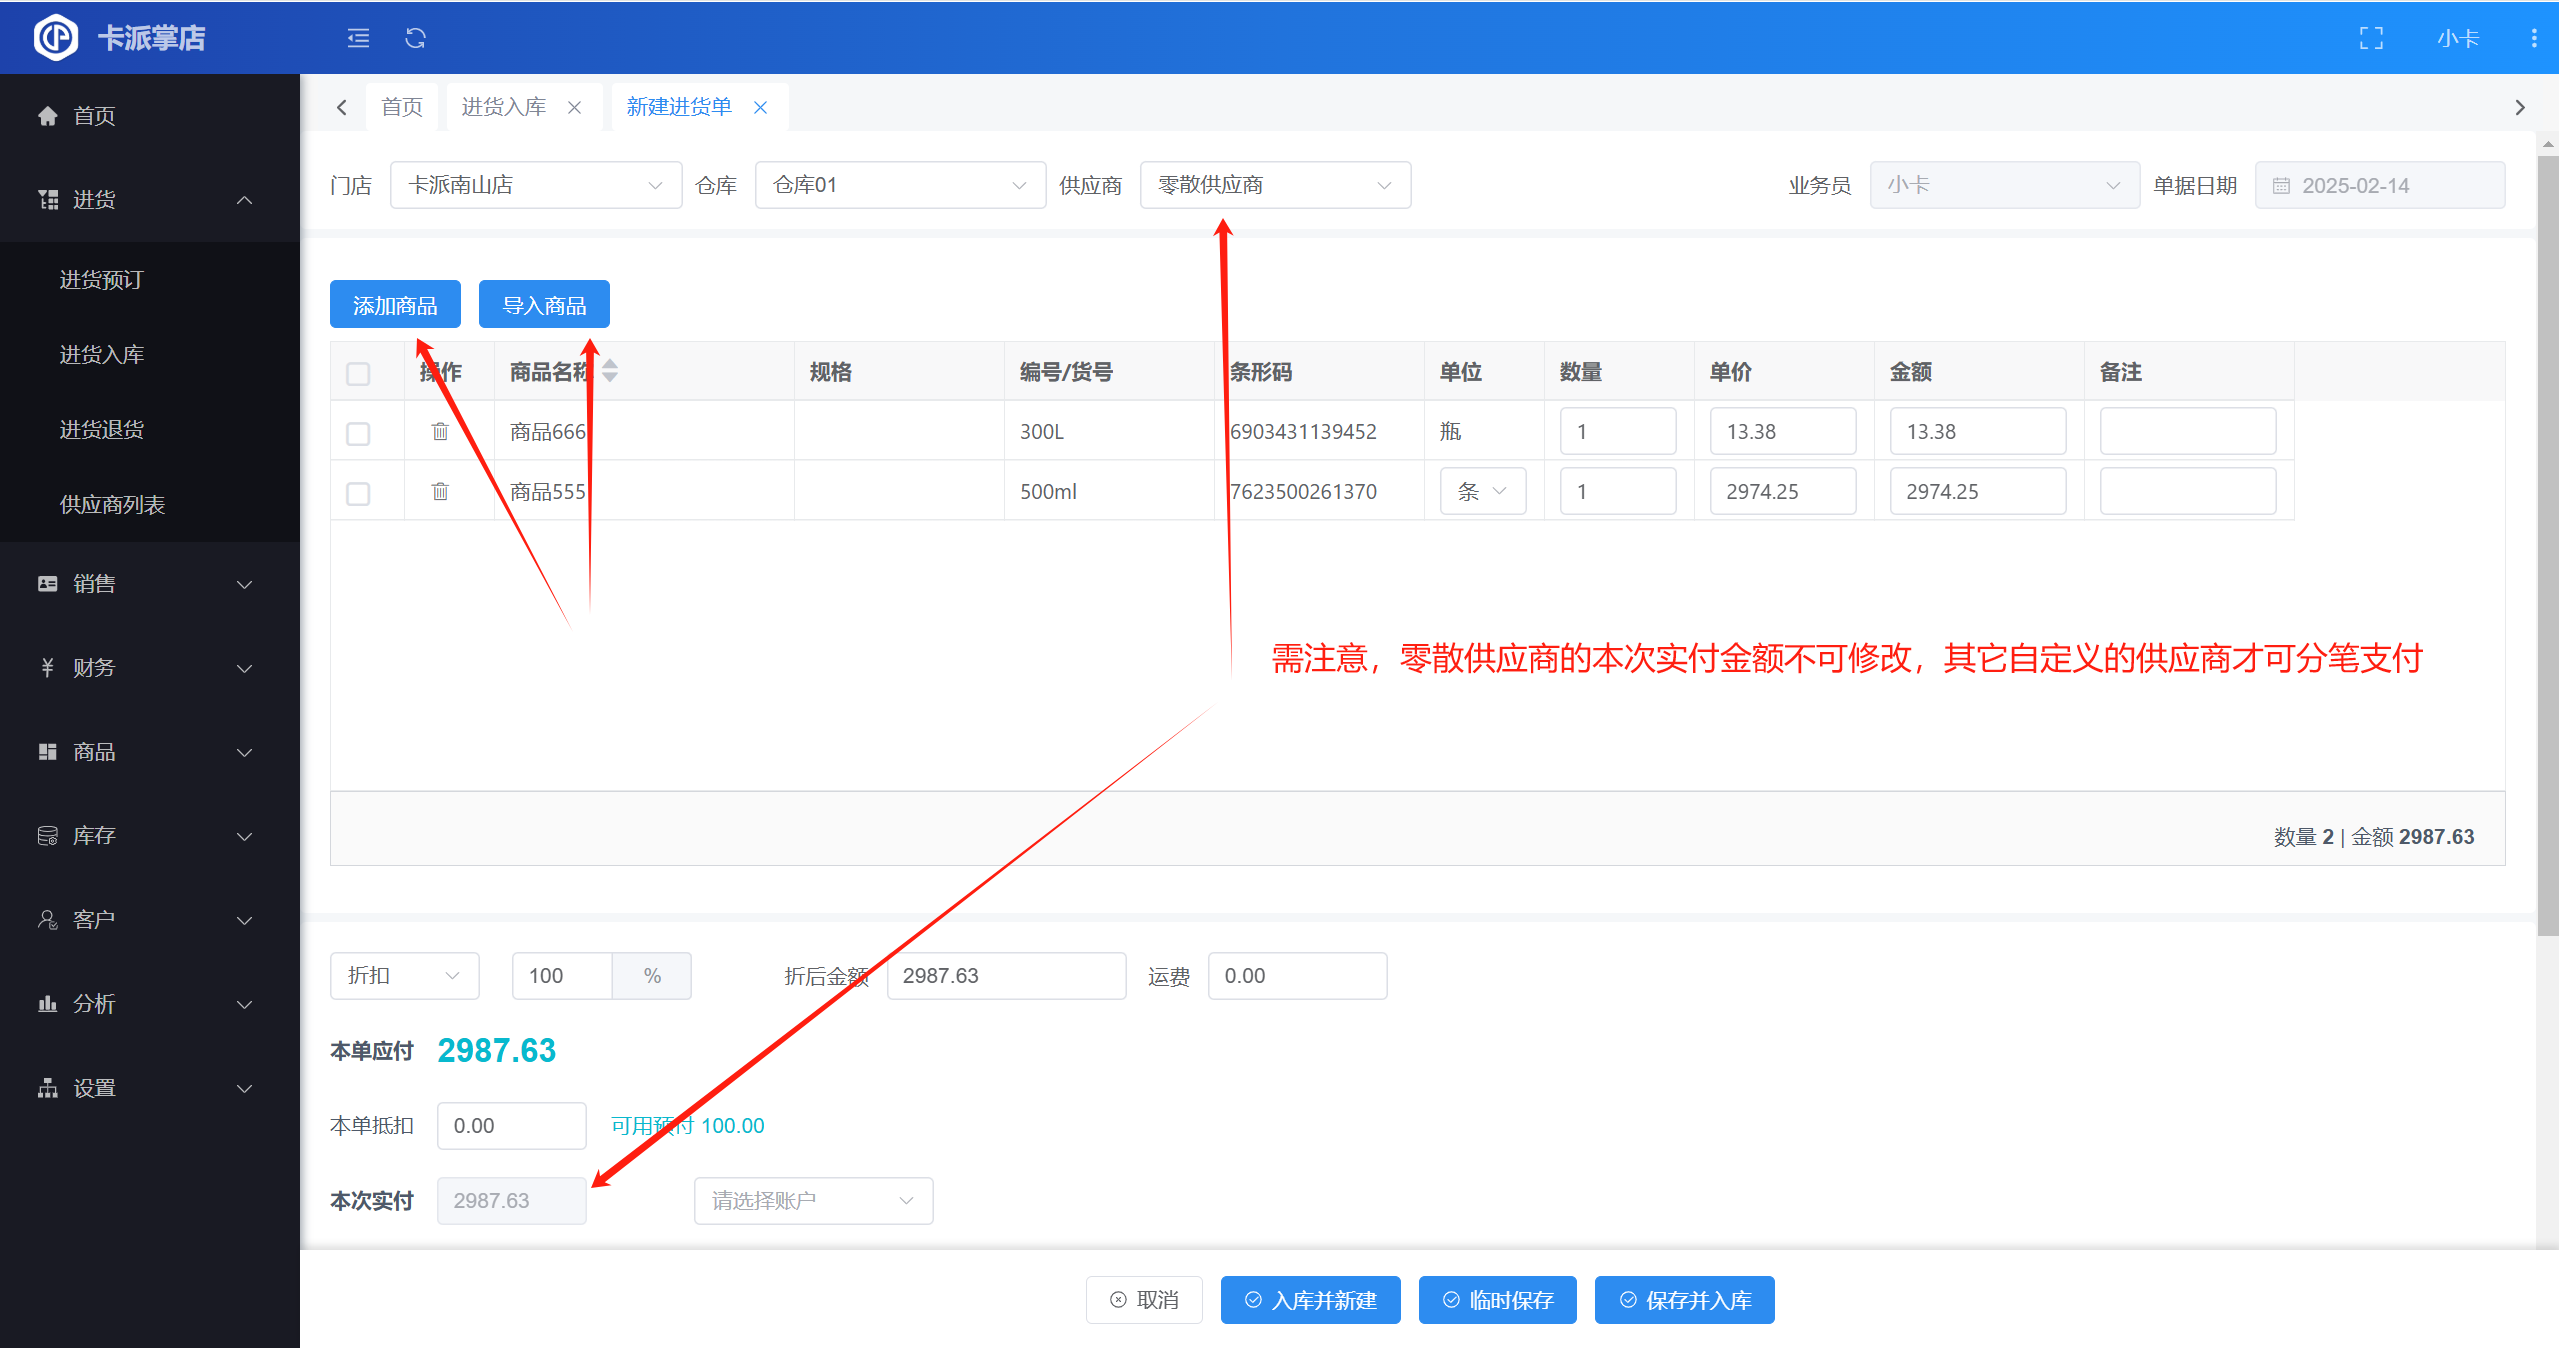The width and height of the screenshot is (2559, 1348).
Task: Click the refresh icon in the header
Action: pos(415,38)
